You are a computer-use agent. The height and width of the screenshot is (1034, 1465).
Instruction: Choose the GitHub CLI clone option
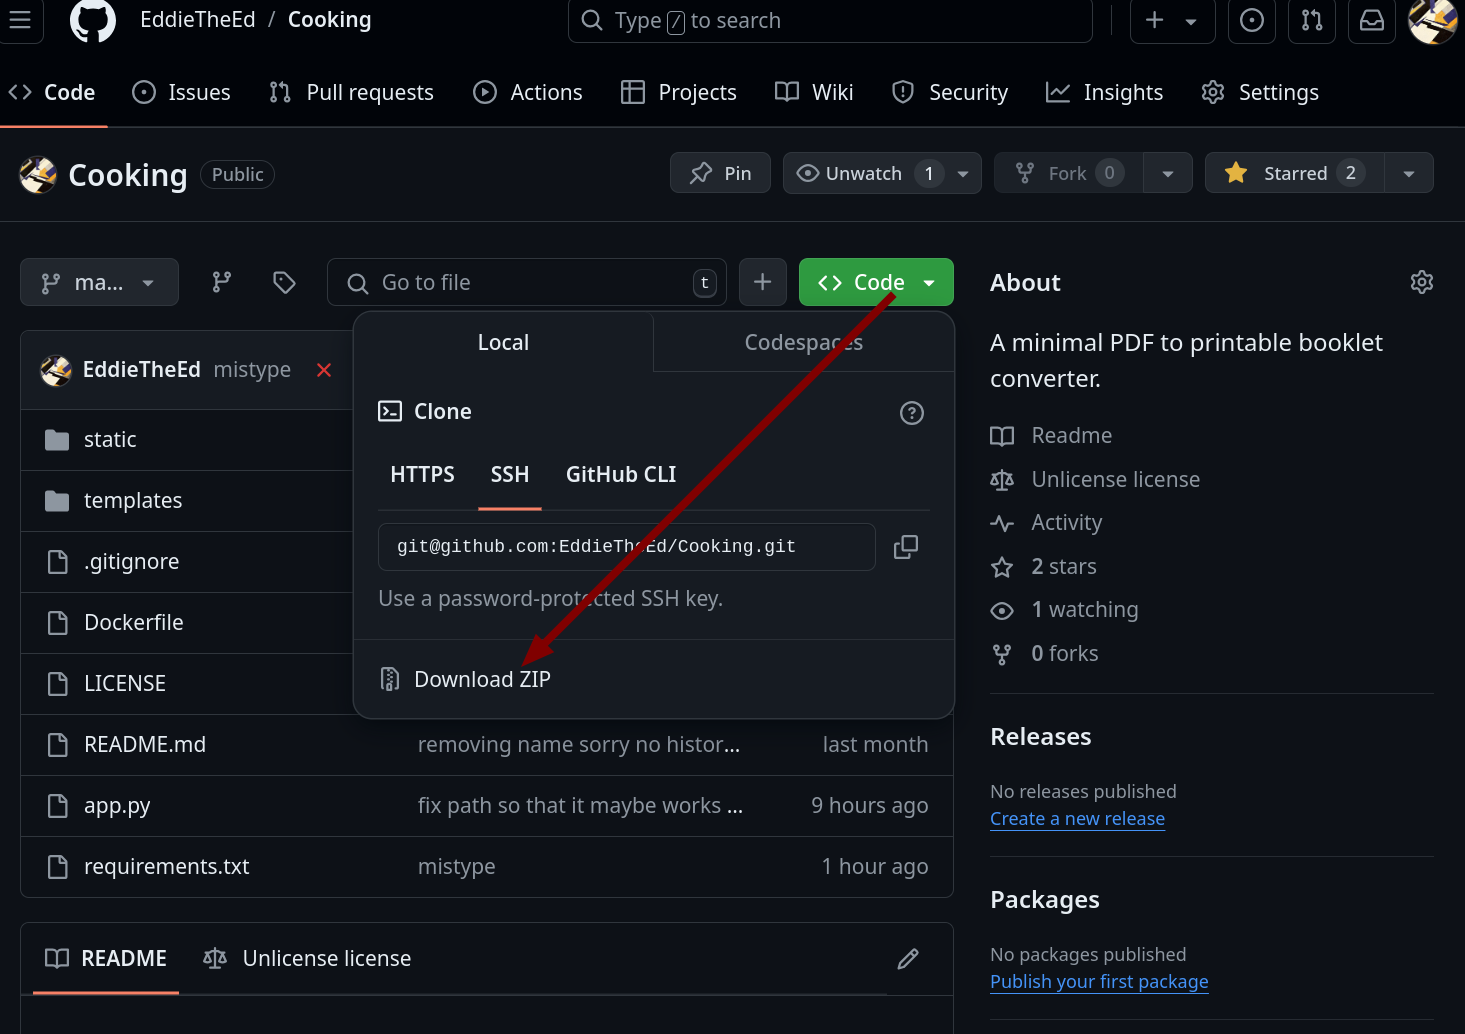[621, 474]
